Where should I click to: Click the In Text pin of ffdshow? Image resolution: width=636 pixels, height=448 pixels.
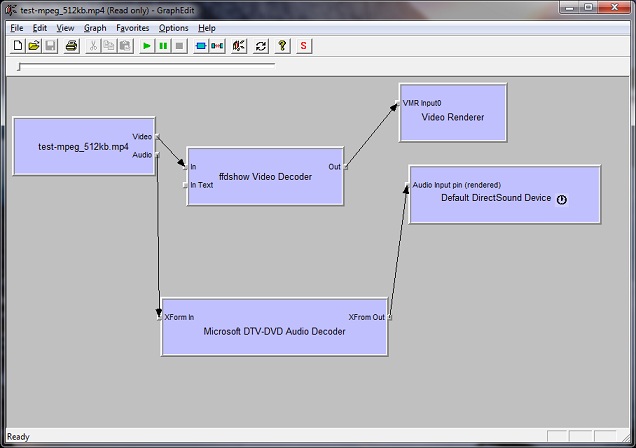click(185, 185)
